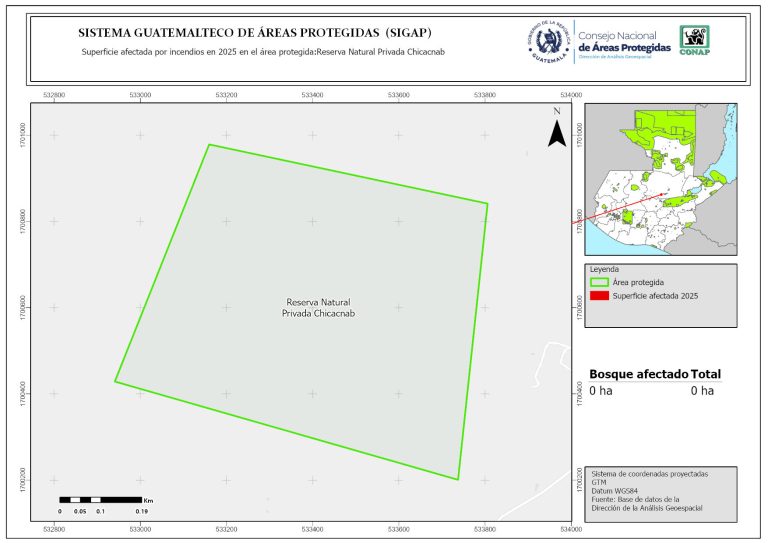Click the kilometer scale bar
Screen dimensions: 768x543
point(100,499)
